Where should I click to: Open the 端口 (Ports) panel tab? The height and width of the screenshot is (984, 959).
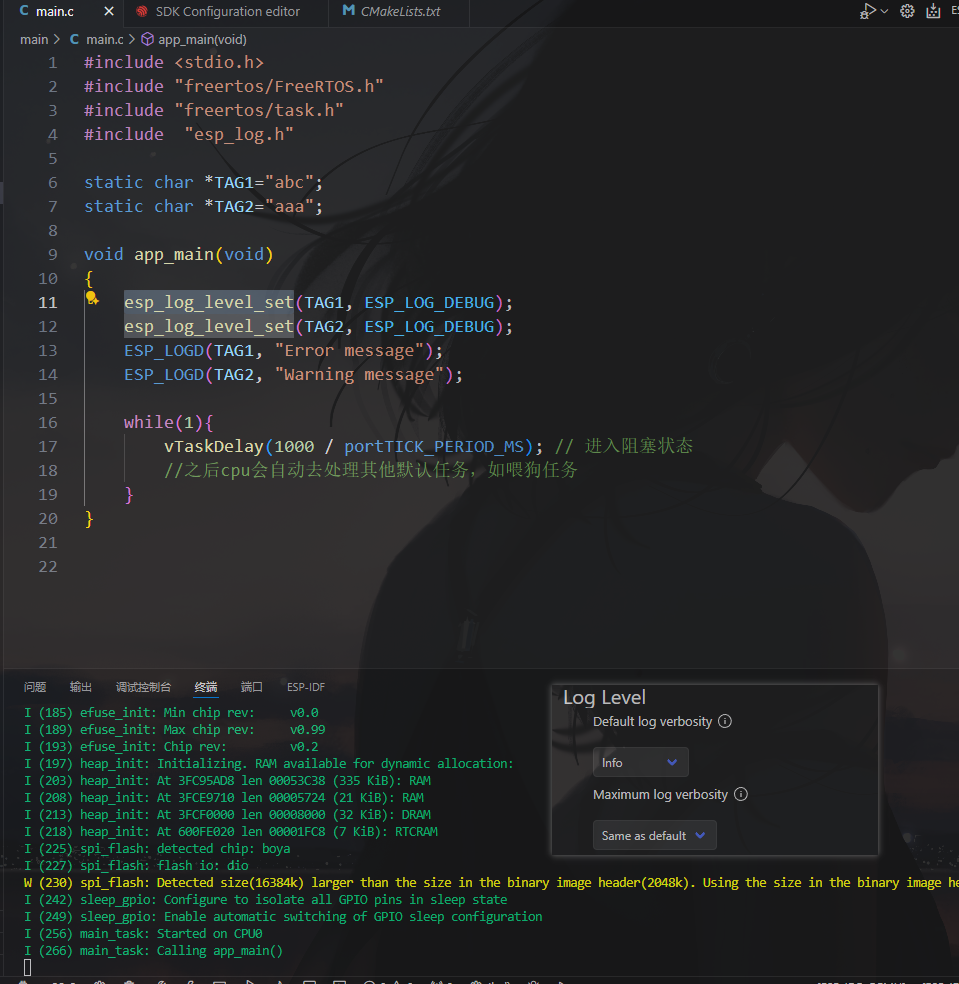pyautogui.click(x=252, y=687)
